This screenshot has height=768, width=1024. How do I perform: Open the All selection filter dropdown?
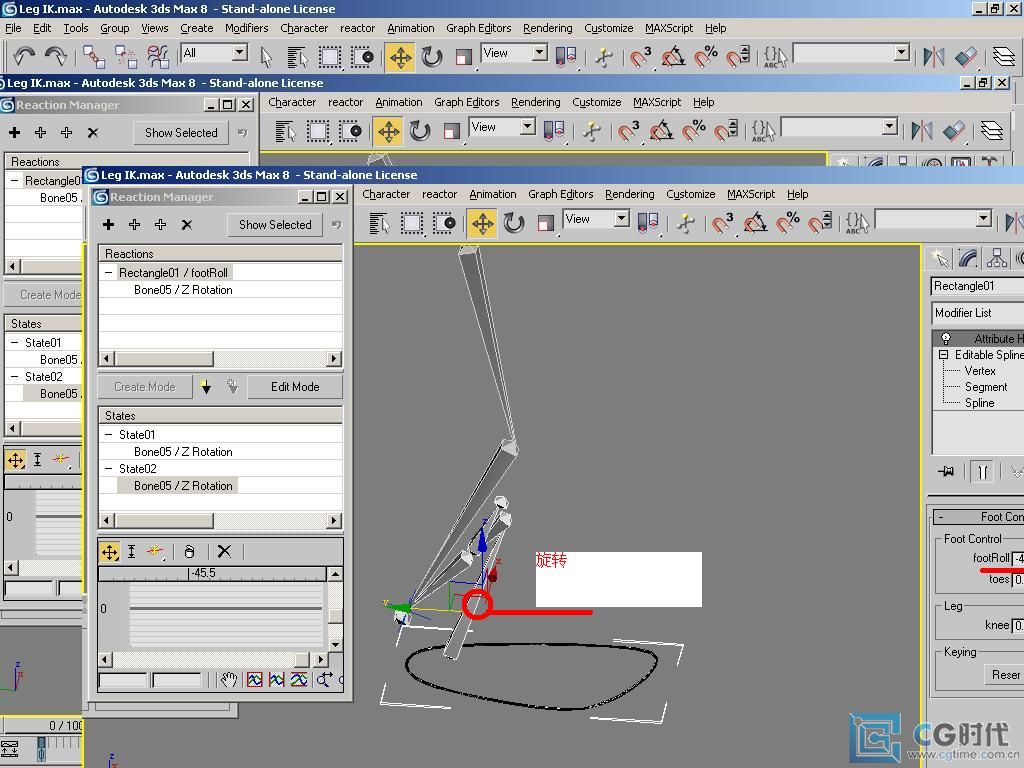click(240, 53)
